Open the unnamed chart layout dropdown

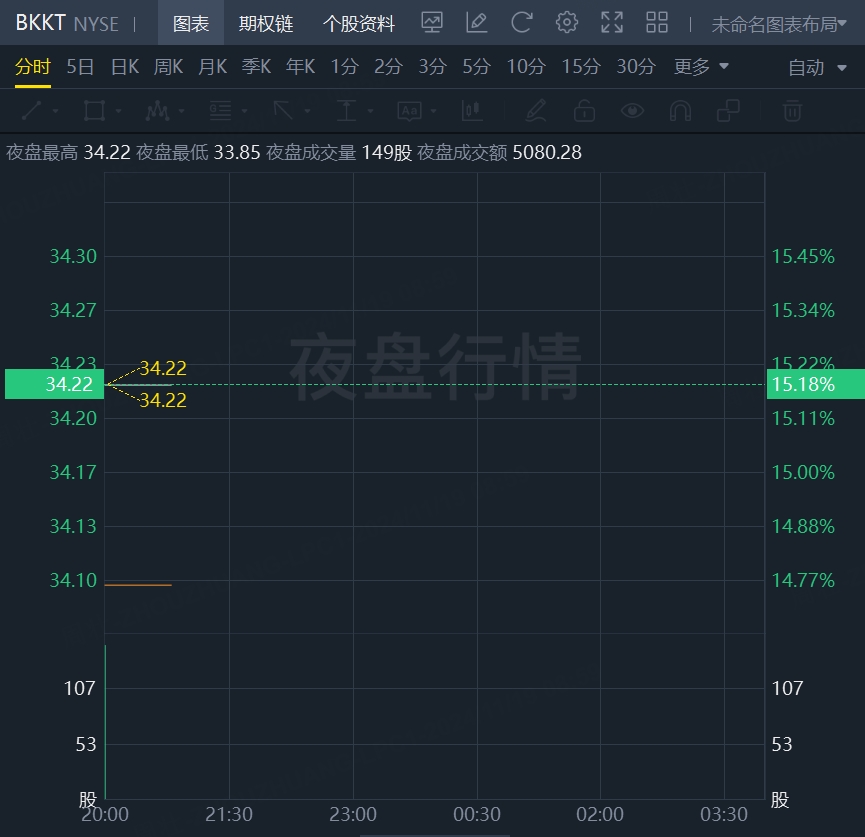(x=778, y=24)
